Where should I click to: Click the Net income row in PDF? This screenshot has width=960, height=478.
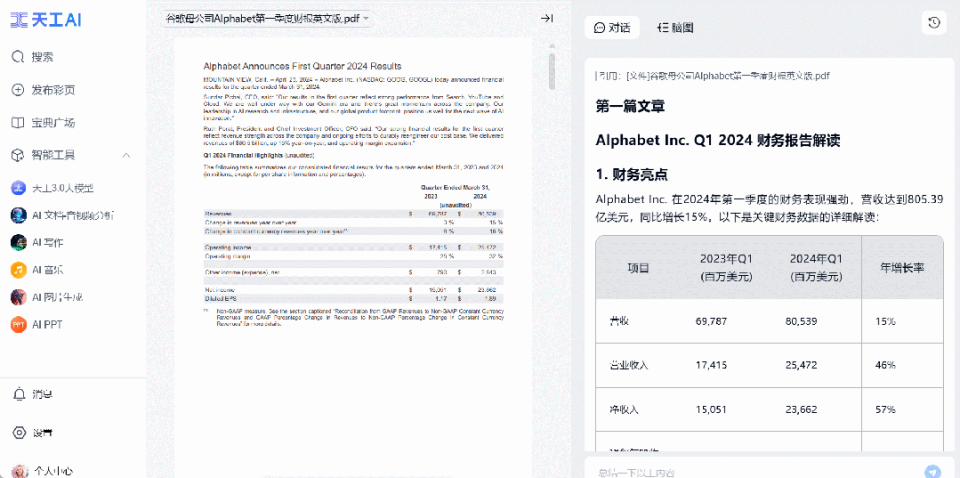point(353,289)
